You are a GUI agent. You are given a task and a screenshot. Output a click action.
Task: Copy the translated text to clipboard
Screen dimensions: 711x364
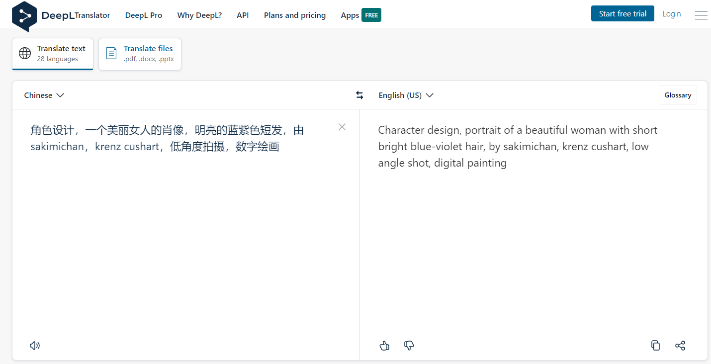pyautogui.click(x=655, y=345)
